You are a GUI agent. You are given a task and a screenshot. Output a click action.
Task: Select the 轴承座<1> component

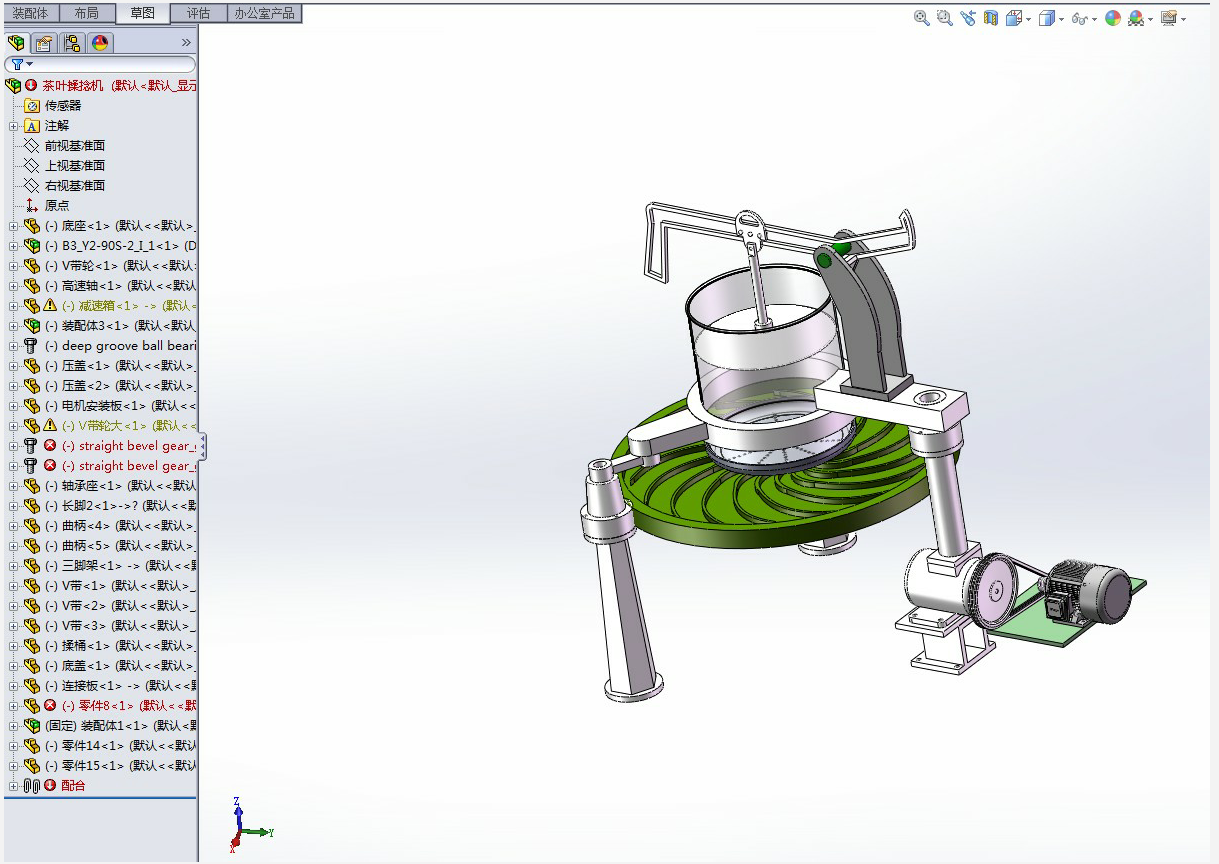[x=120, y=486]
